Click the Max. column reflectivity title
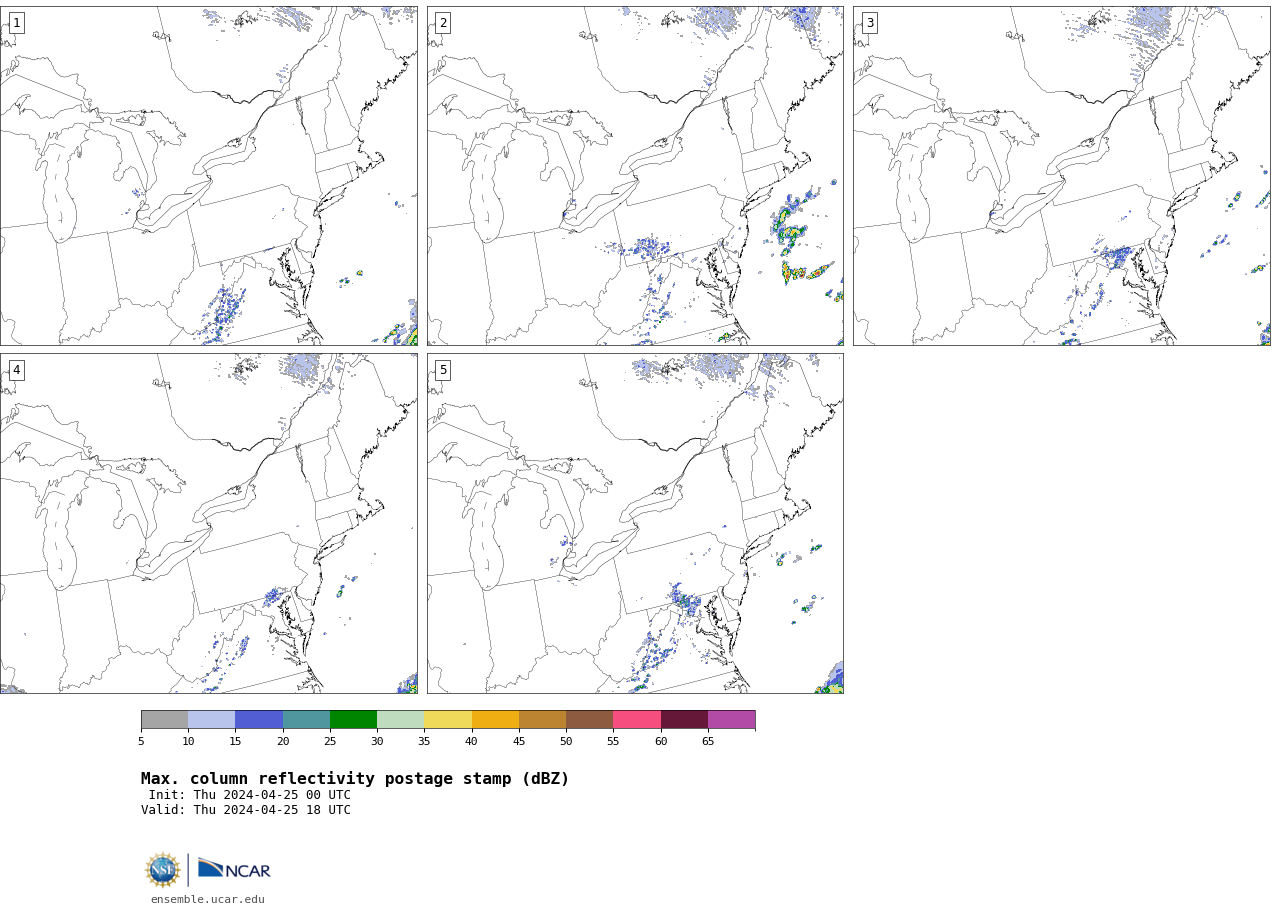Screen dimensions: 1280x910 355,779
